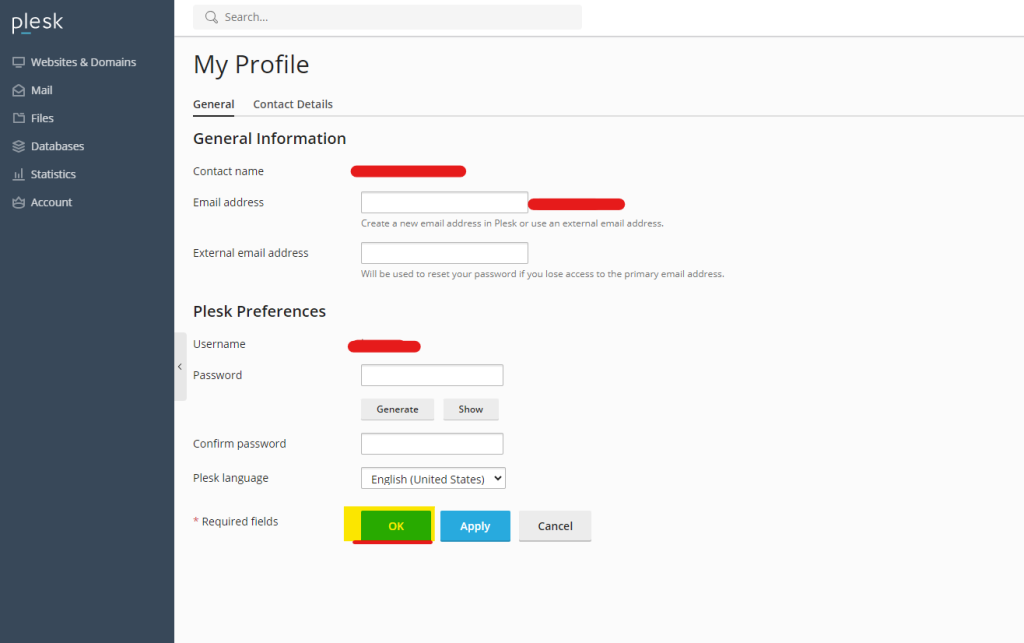1024x643 pixels.
Task: Click the Databases stack icon in sidebar
Action: [18, 146]
